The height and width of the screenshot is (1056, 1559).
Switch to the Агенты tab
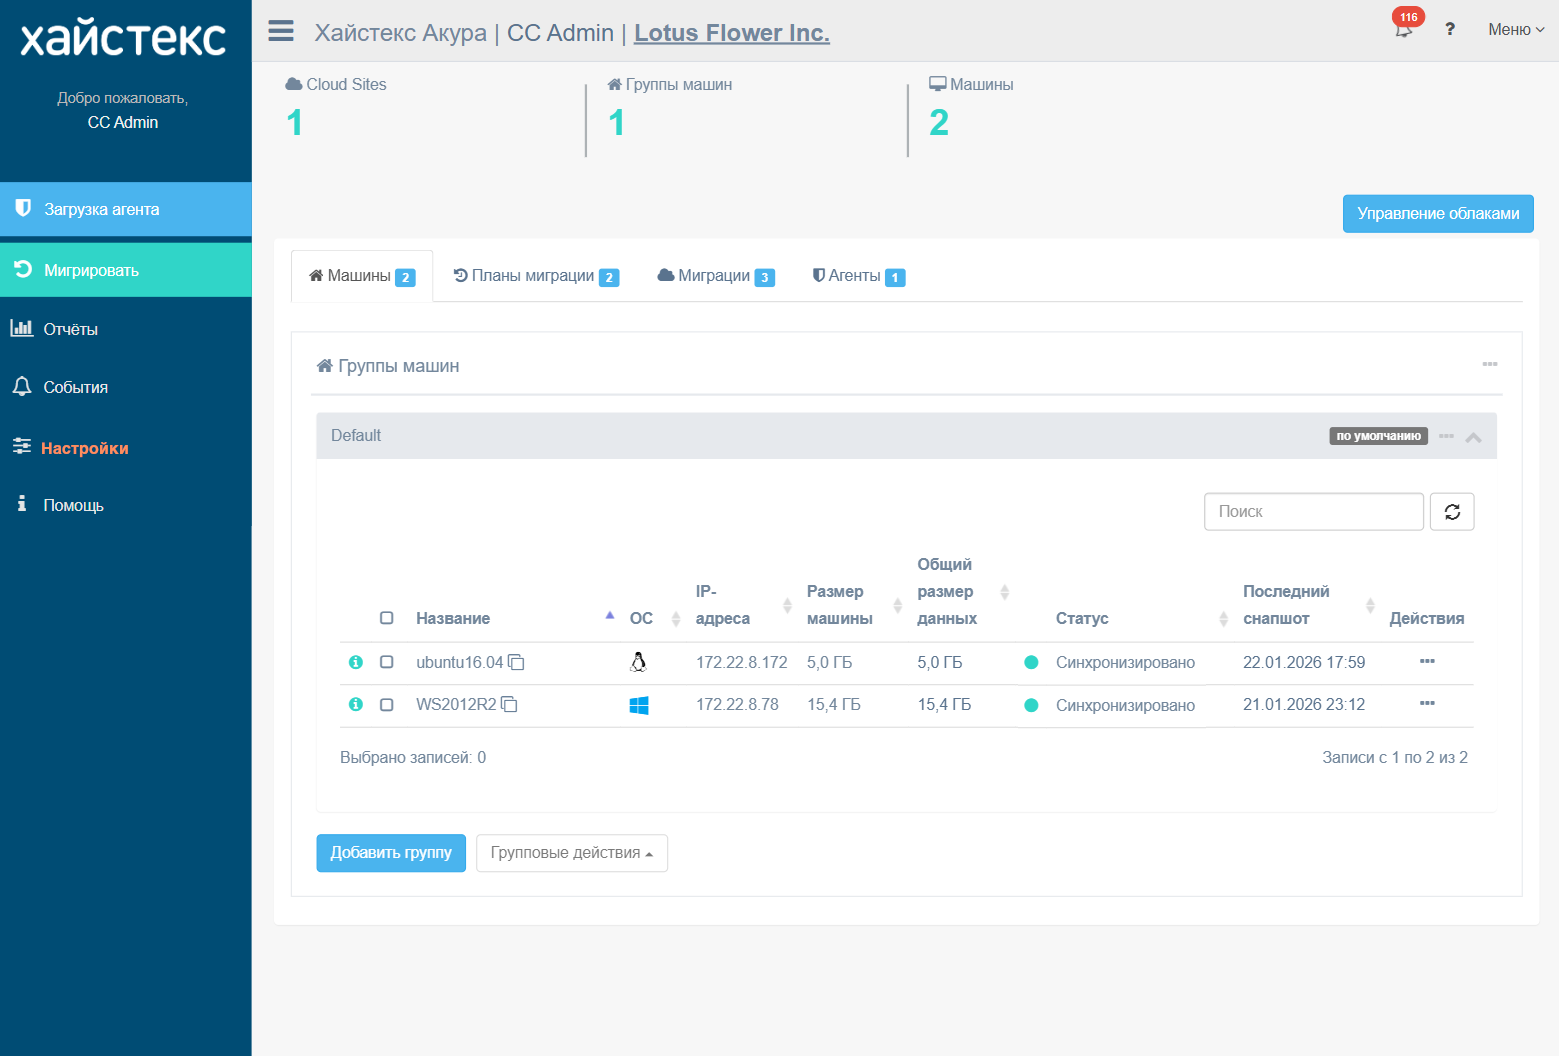pos(858,276)
